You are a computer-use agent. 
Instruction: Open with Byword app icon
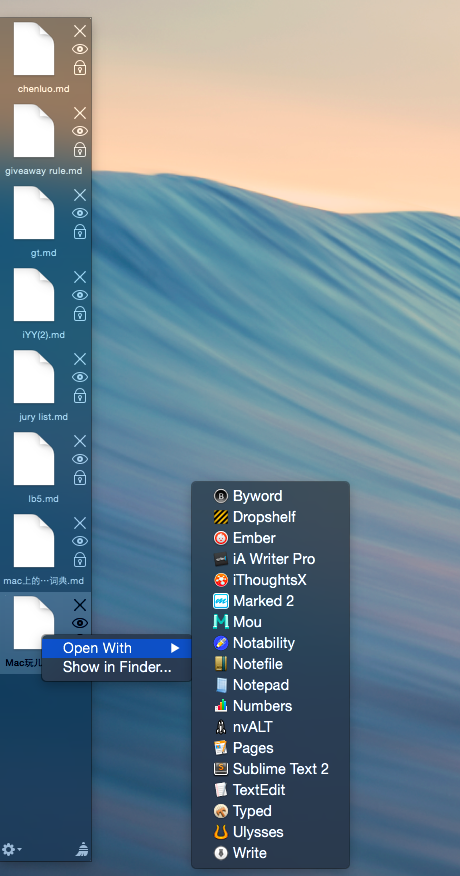pyautogui.click(x=221, y=496)
